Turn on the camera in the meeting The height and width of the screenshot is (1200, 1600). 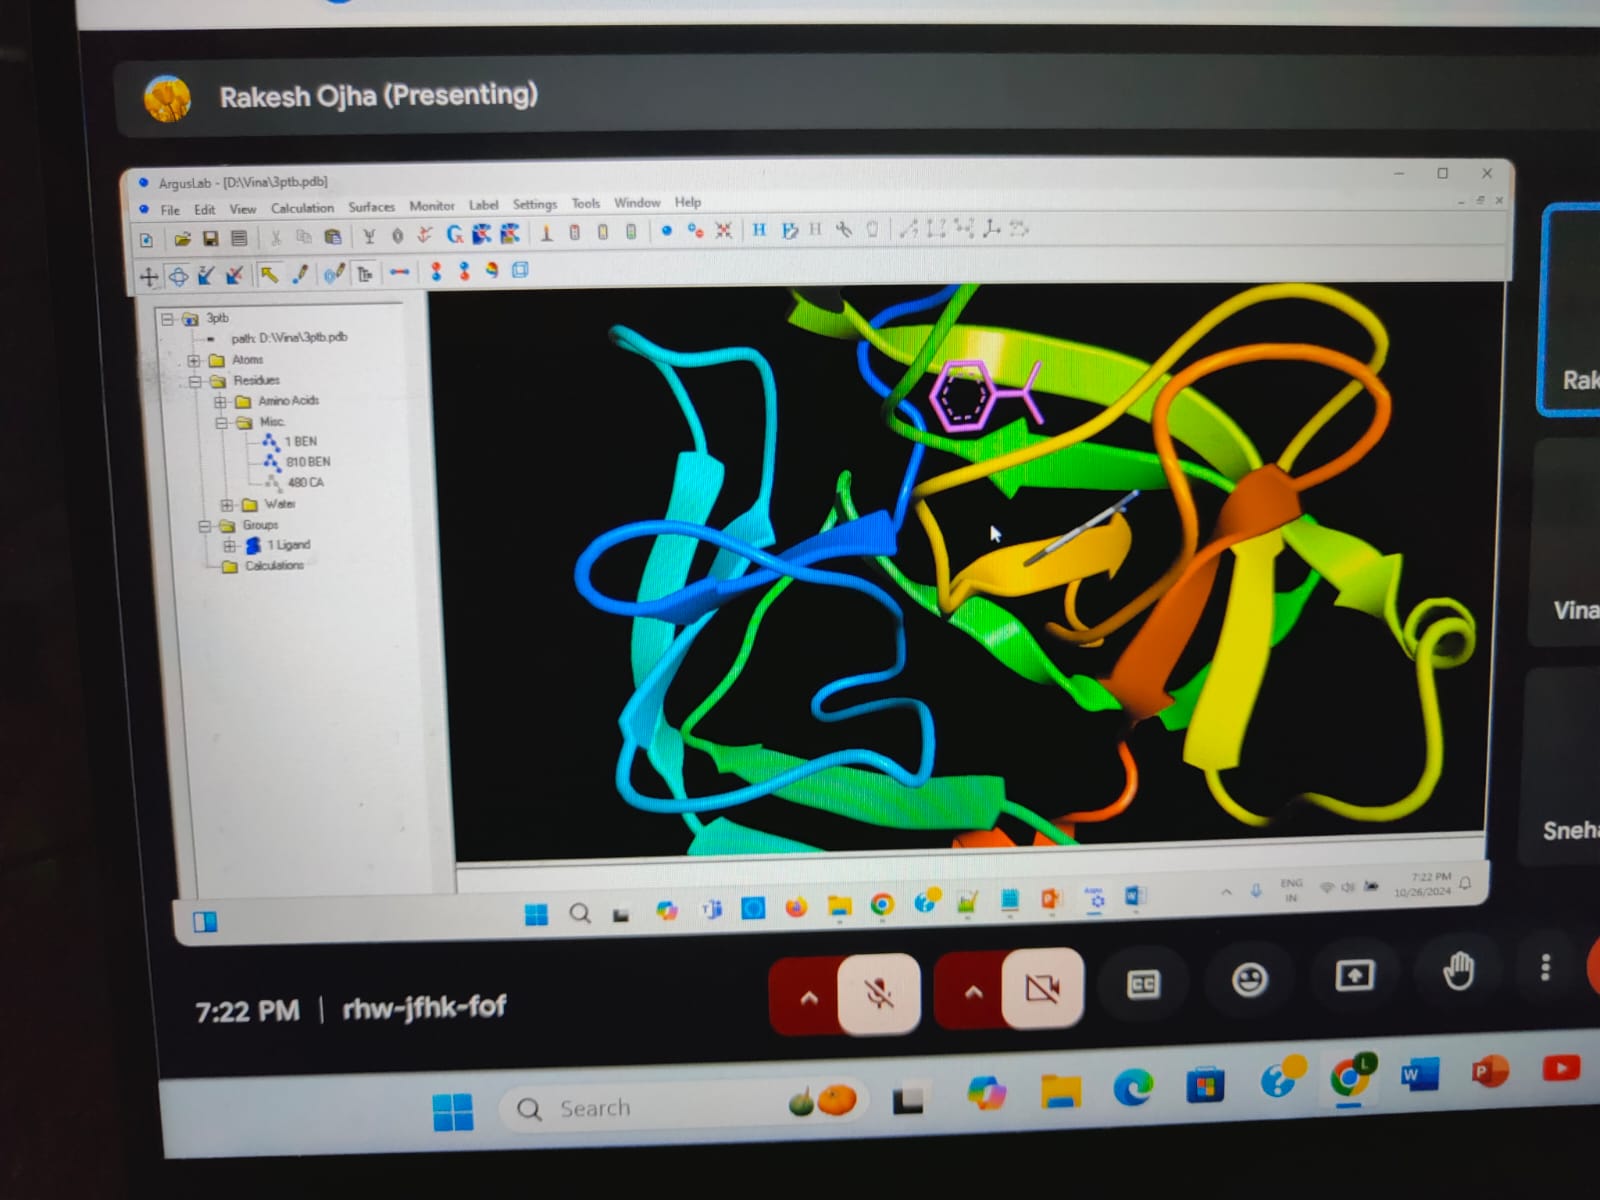click(1042, 989)
